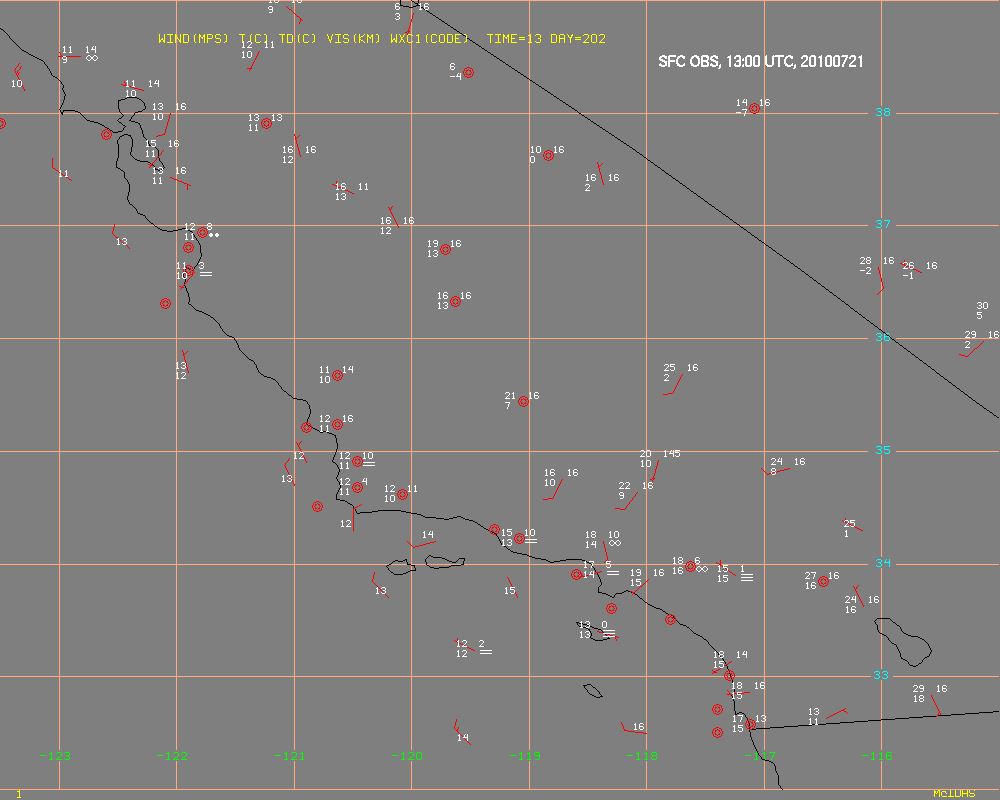The width and height of the screenshot is (1000, 800).
Task: Click the cyan latitude label 33
Action: [881, 676]
